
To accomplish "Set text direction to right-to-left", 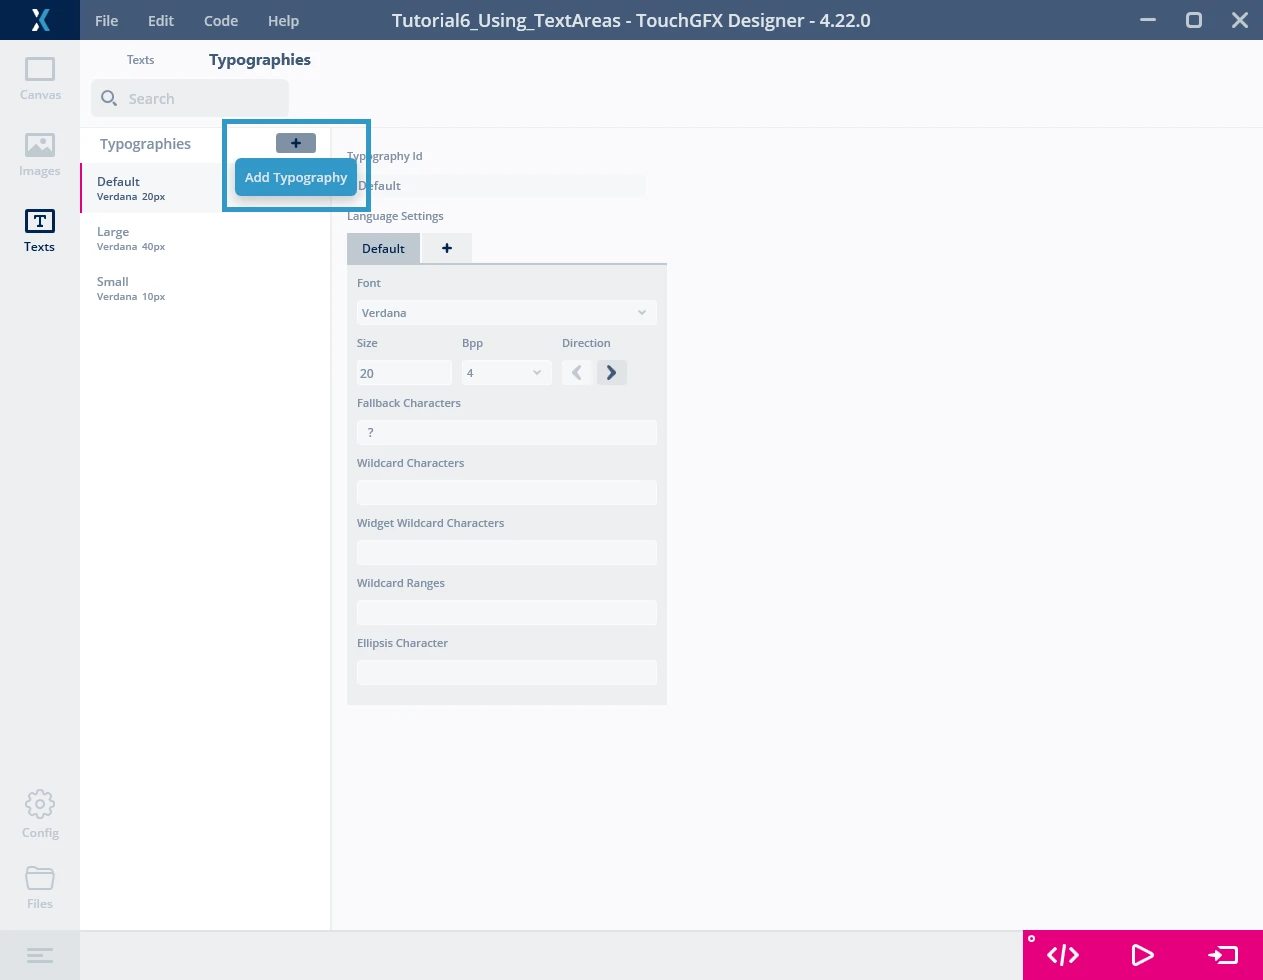I will [x=577, y=373].
